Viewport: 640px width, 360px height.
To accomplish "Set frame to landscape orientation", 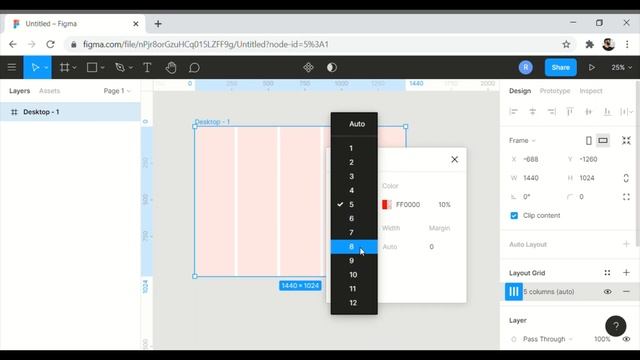I will pos(603,140).
